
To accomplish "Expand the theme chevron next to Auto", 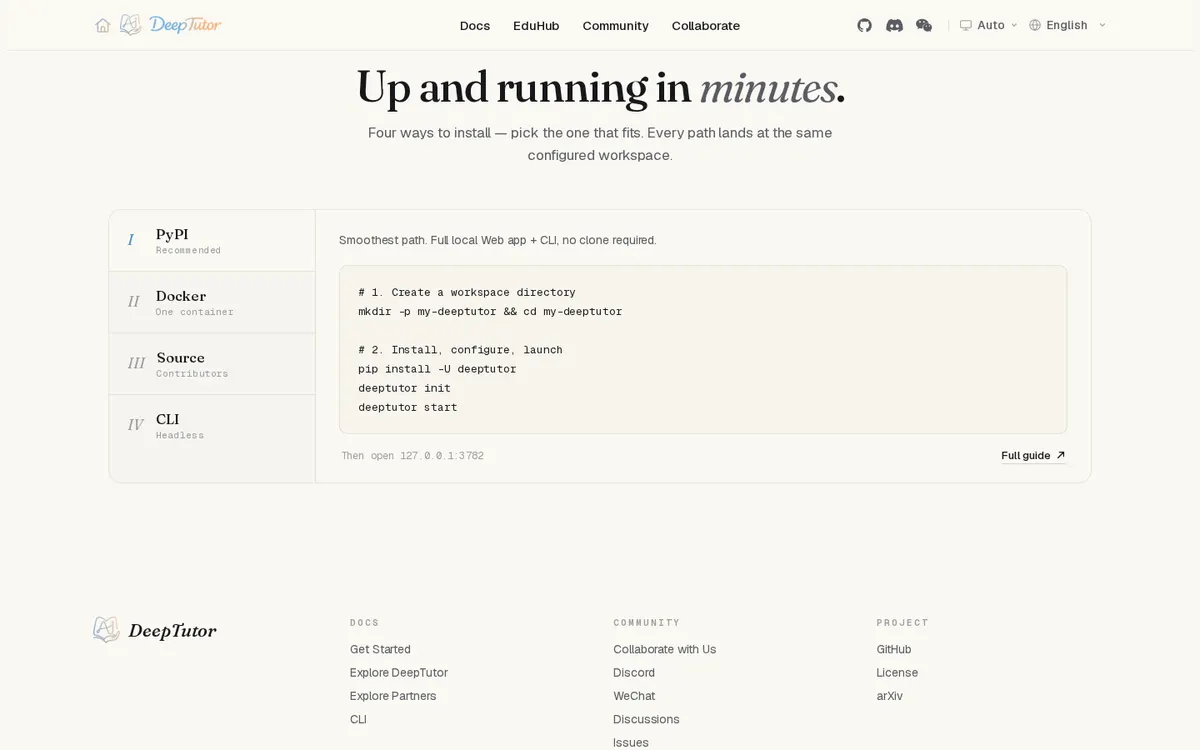I will click(1014, 25).
